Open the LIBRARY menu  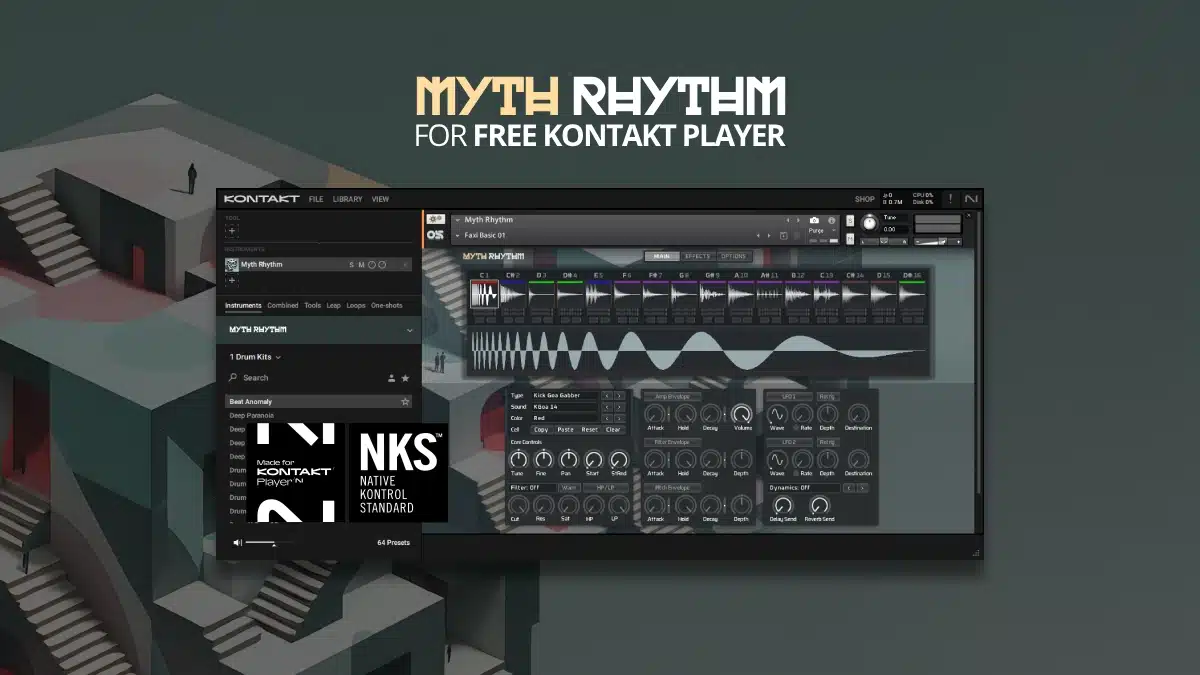point(347,199)
